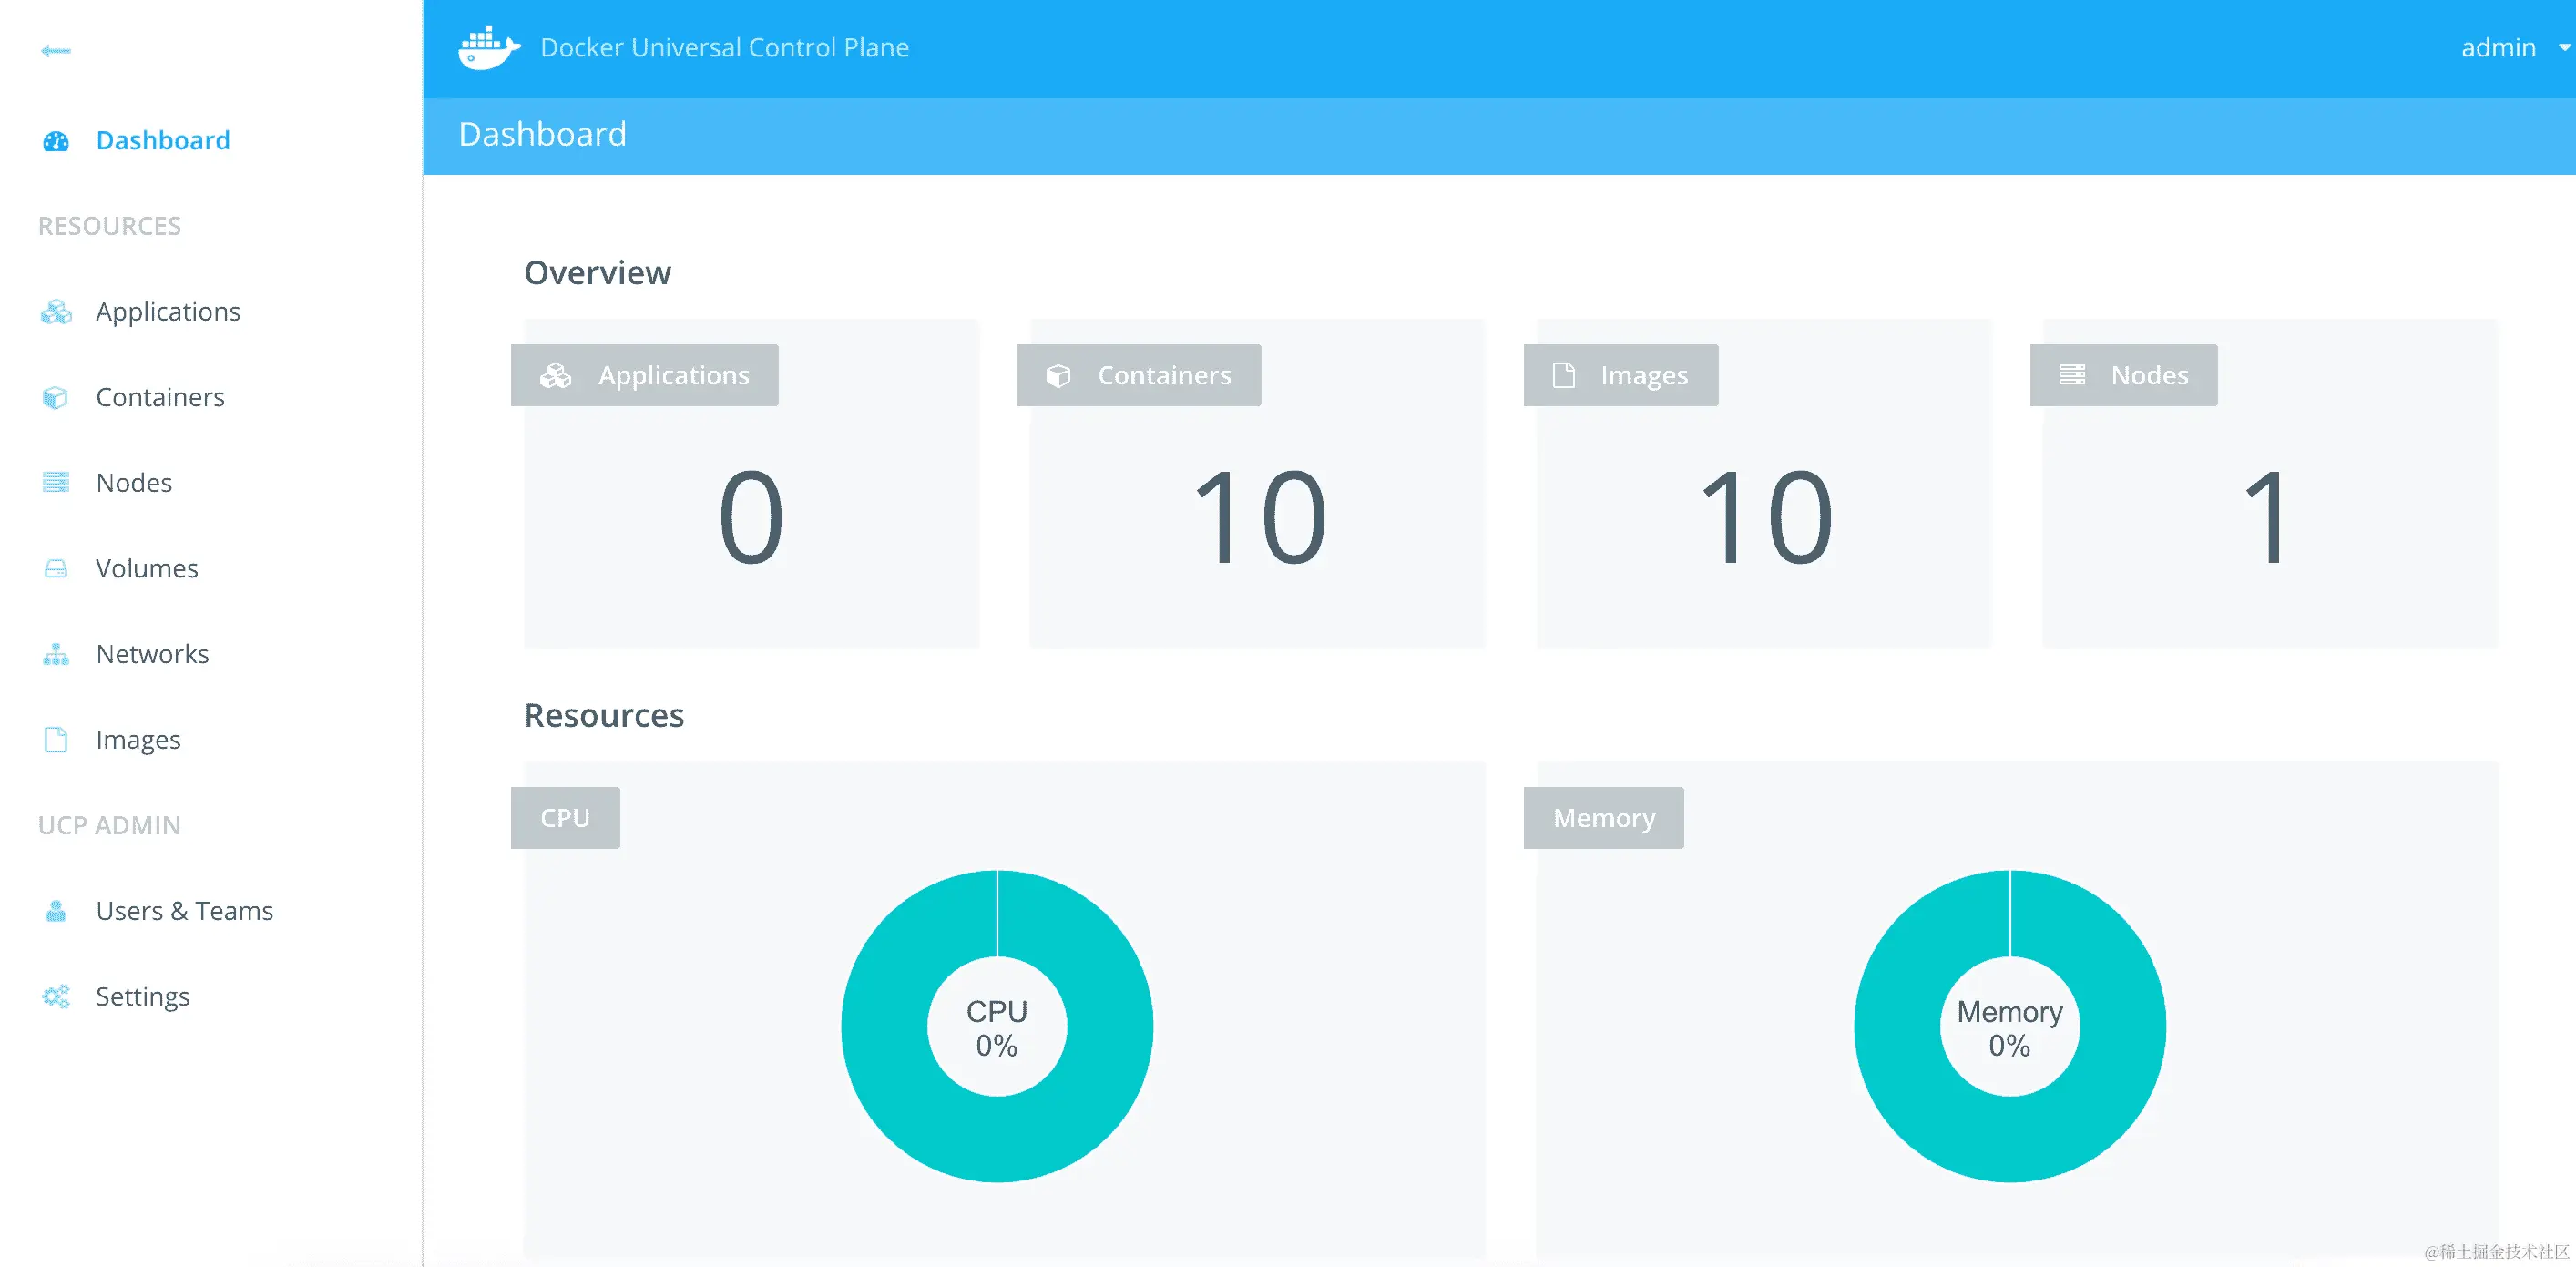
Task: Select the Volumes disk icon
Action: (x=55, y=568)
